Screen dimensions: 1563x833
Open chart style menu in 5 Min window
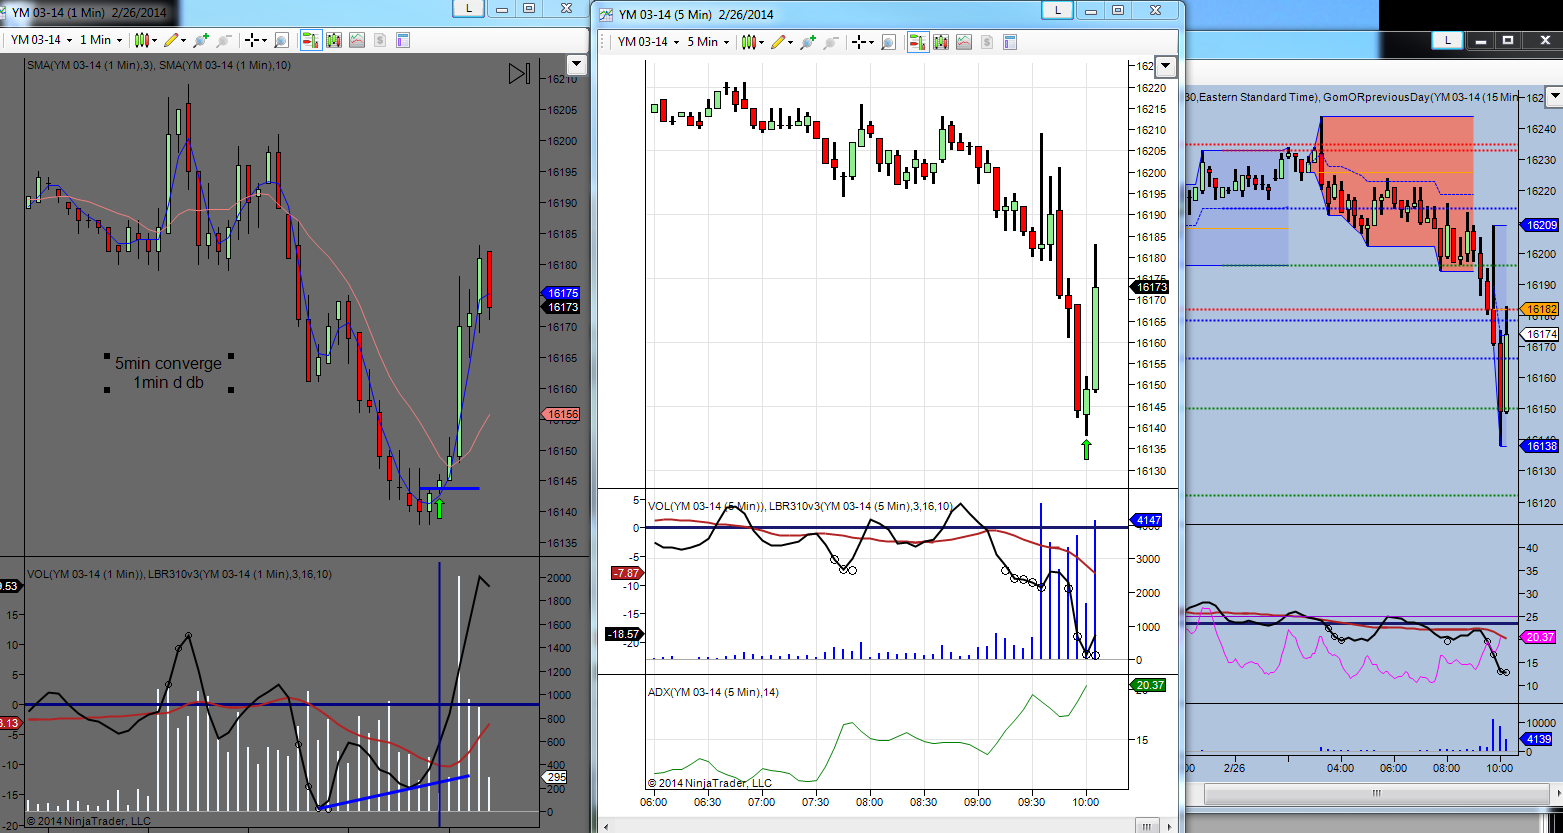point(753,42)
